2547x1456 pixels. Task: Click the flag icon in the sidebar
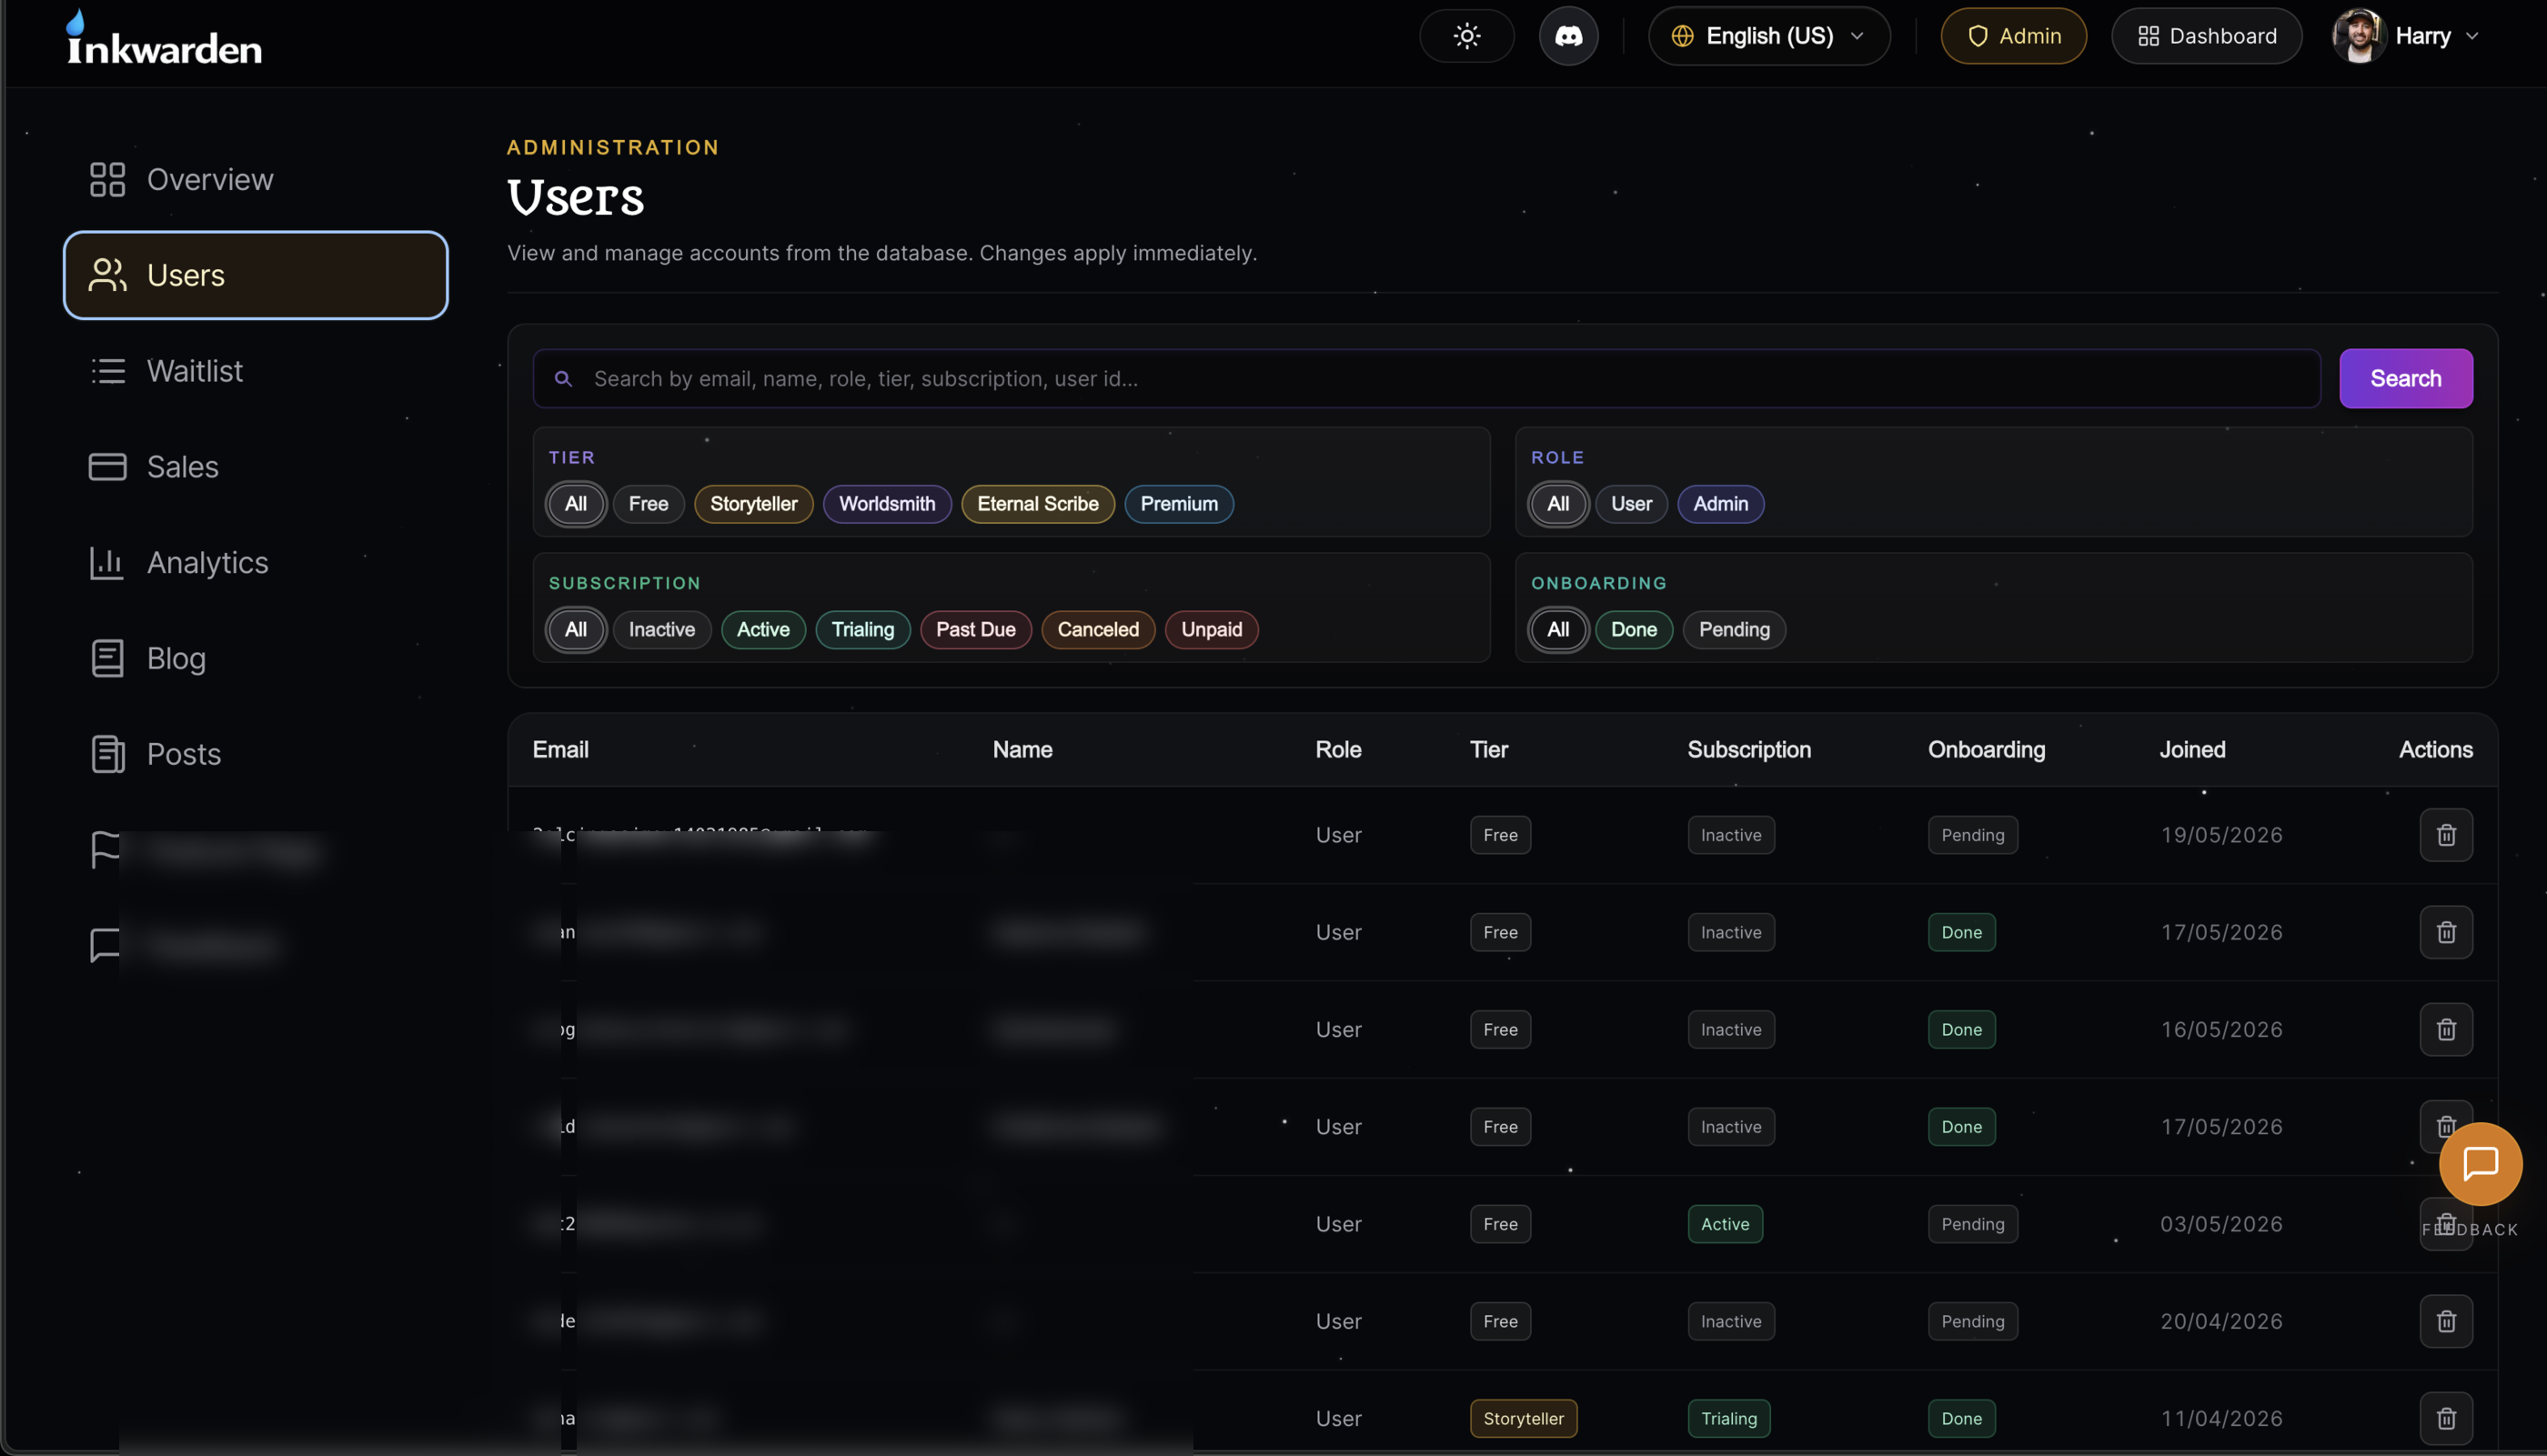tap(105, 850)
